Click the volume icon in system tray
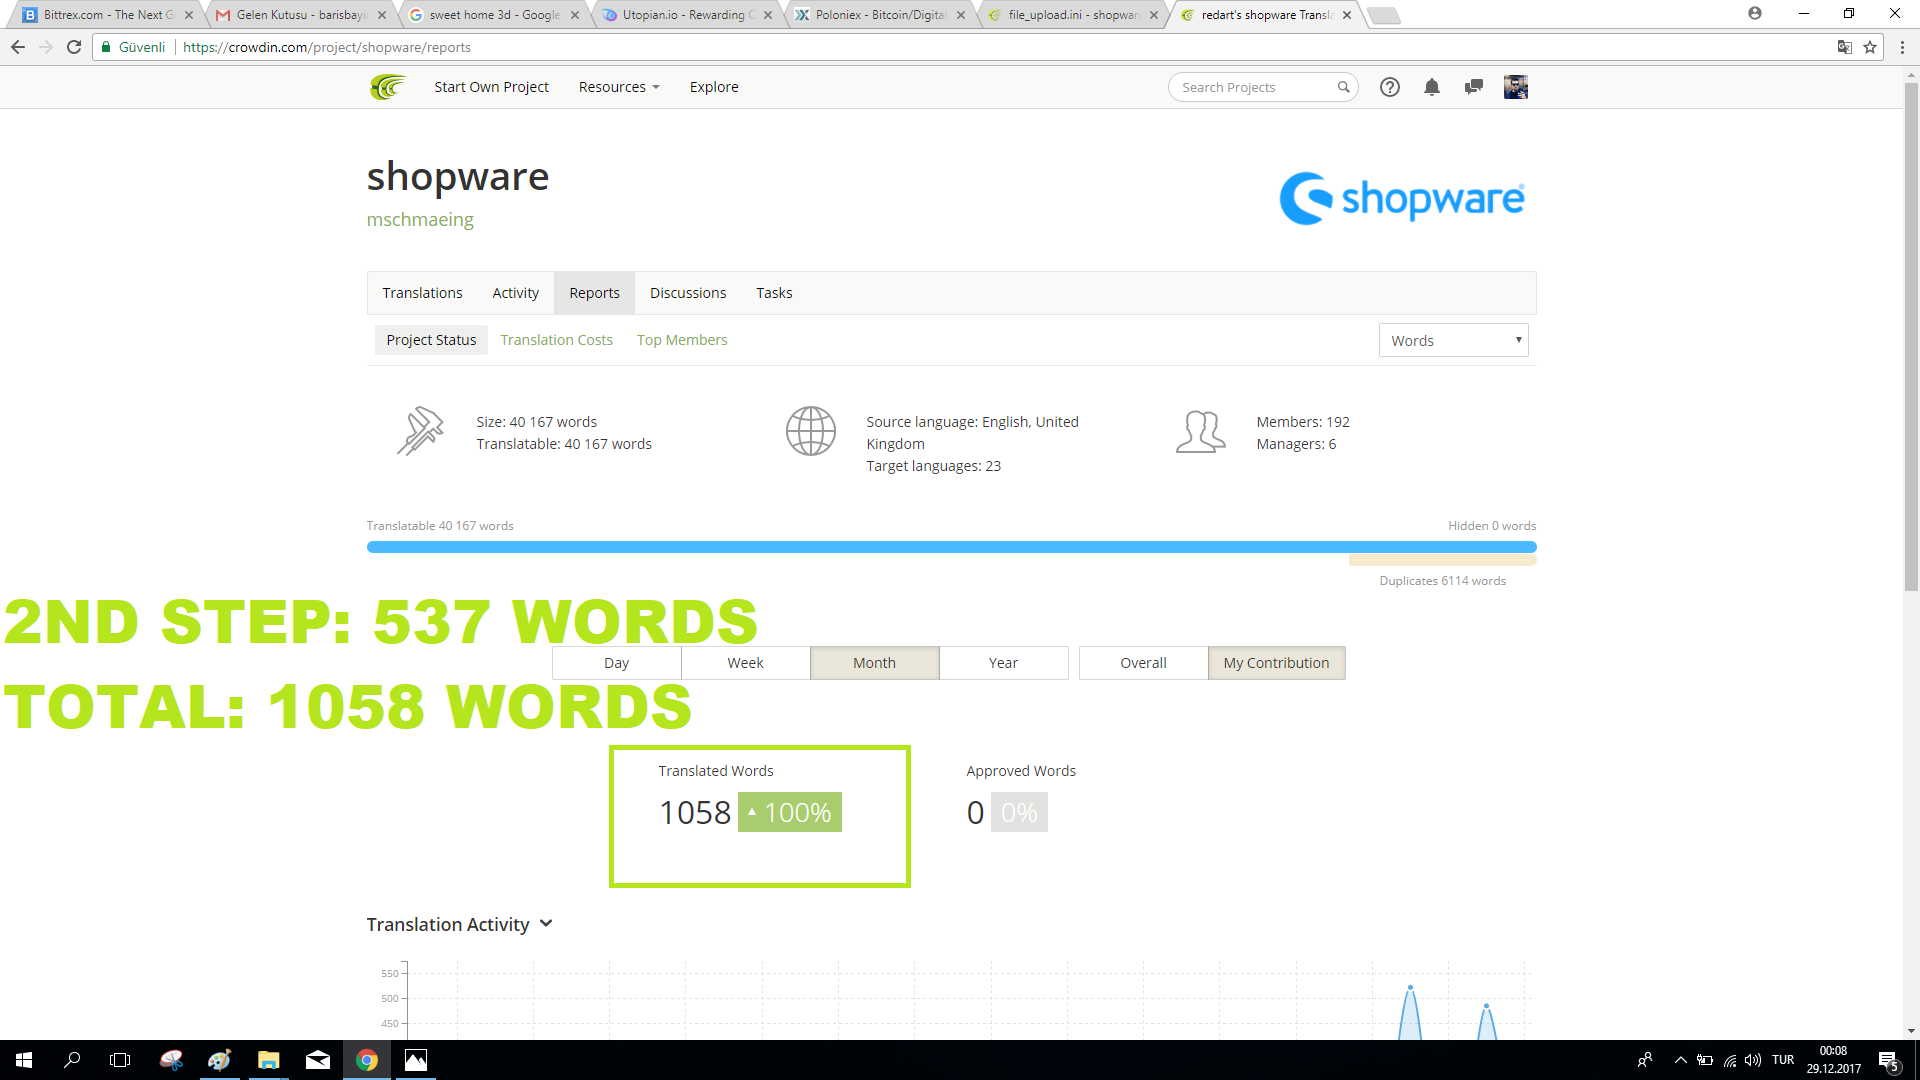1920x1080 pixels. click(1753, 1060)
